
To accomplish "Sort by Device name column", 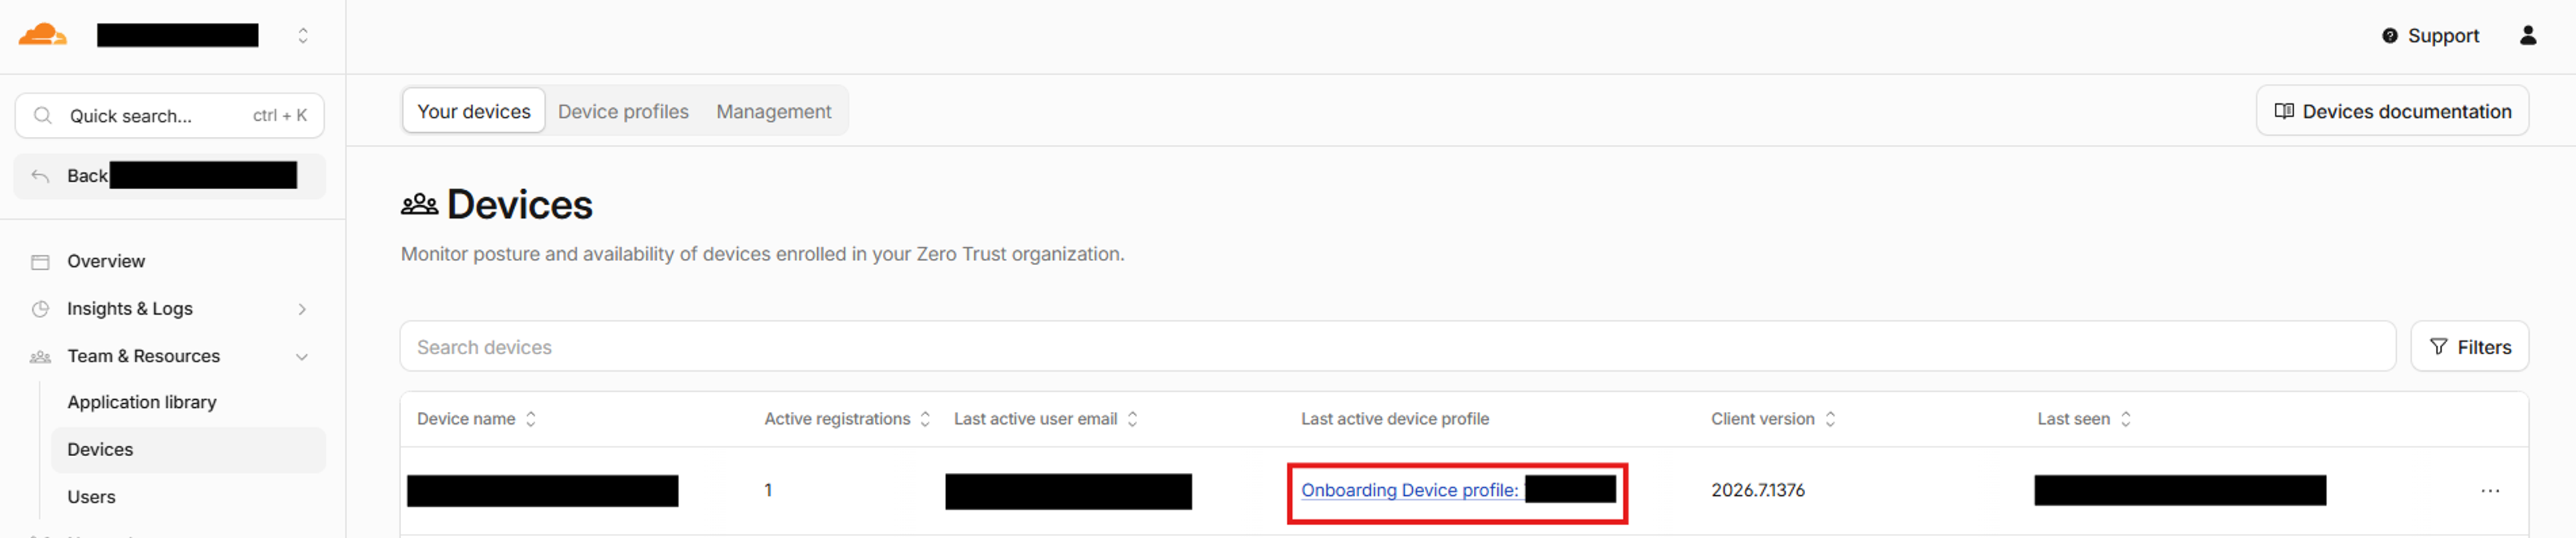I will coord(531,419).
